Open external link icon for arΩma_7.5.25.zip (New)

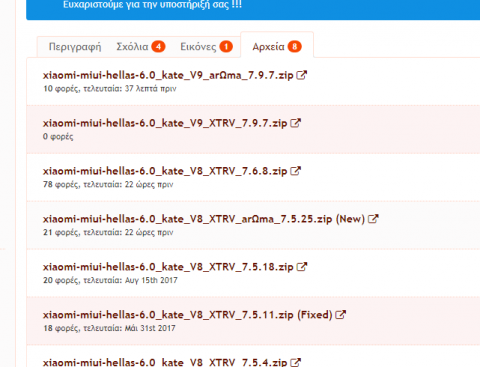click(x=373, y=219)
